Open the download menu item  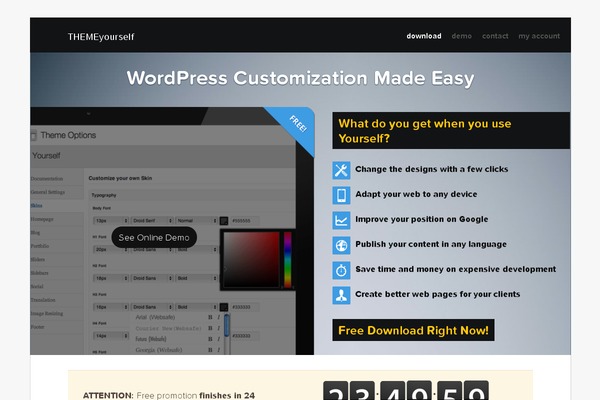tap(424, 36)
